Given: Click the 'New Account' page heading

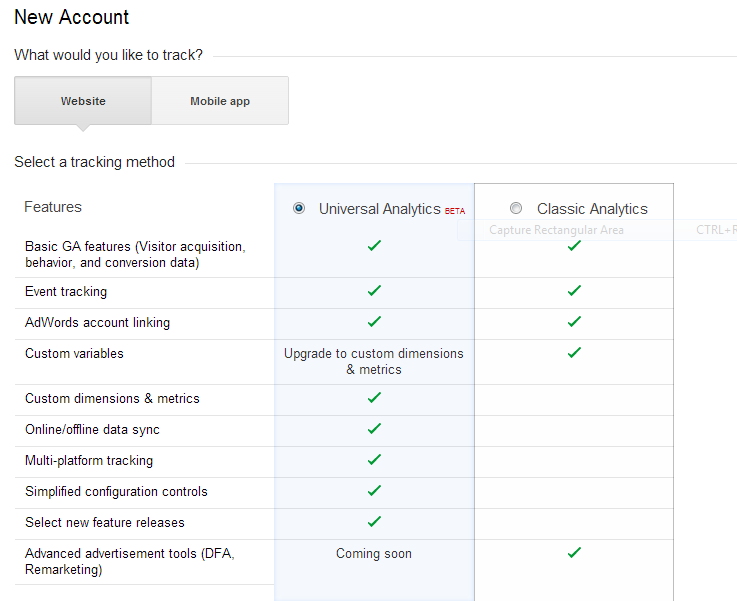Looking at the screenshot, I should click(71, 17).
